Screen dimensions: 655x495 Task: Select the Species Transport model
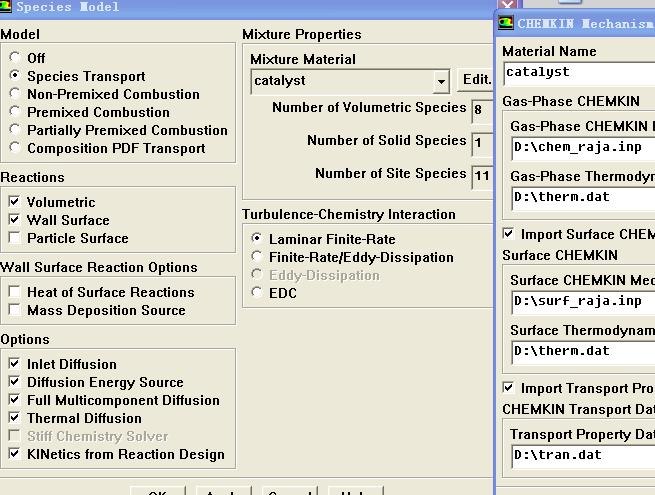[15, 76]
